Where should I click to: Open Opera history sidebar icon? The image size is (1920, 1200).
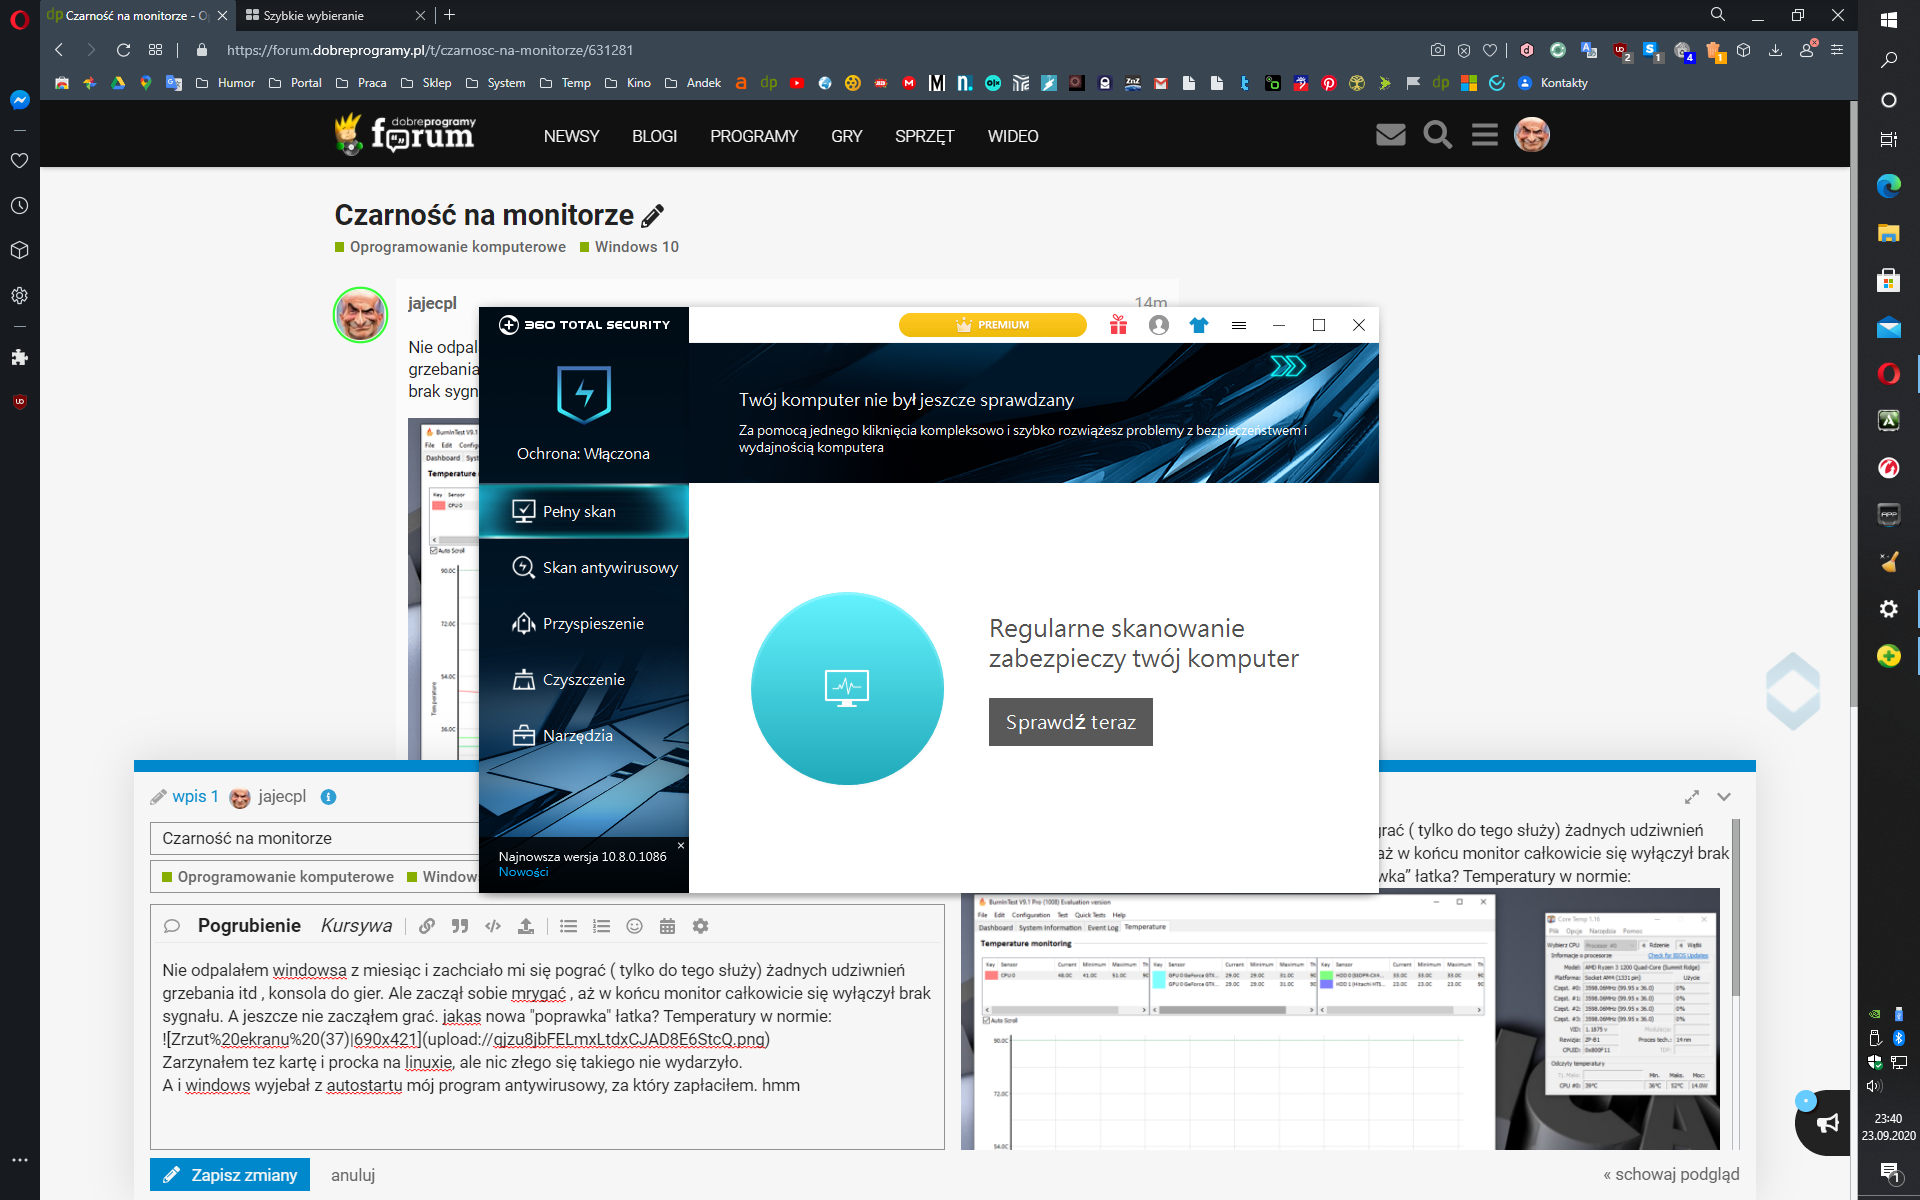[19, 205]
